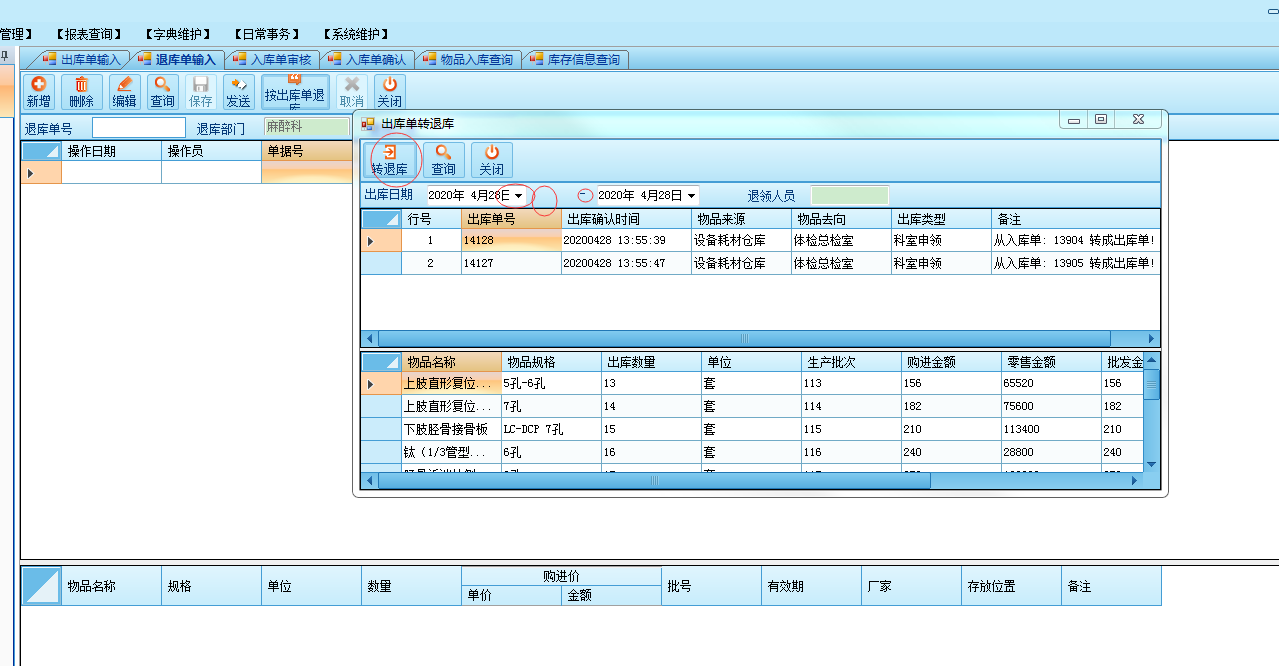
Task: Click the 发送 (Send) toolbar icon
Action: [x=238, y=91]
